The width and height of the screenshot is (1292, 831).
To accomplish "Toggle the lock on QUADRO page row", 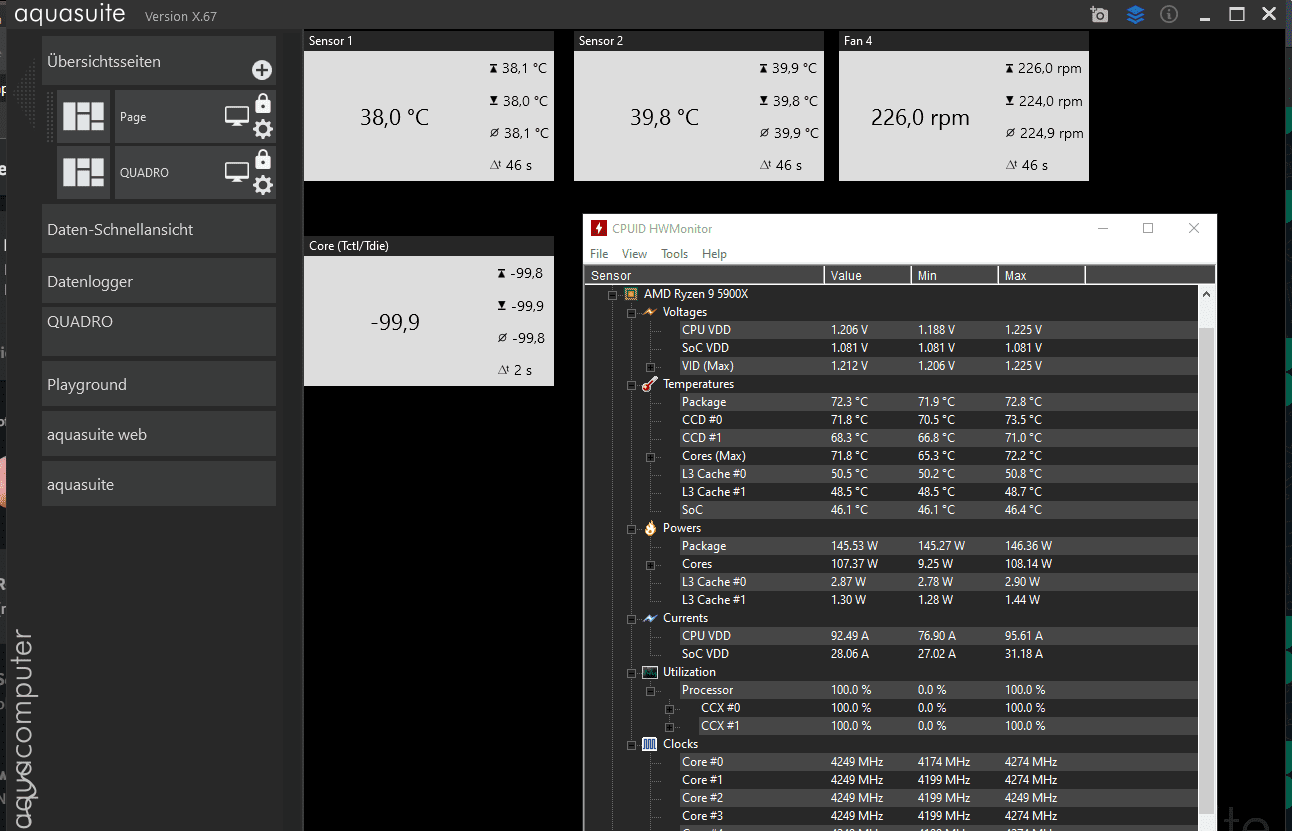I will [x=263, y=159].
